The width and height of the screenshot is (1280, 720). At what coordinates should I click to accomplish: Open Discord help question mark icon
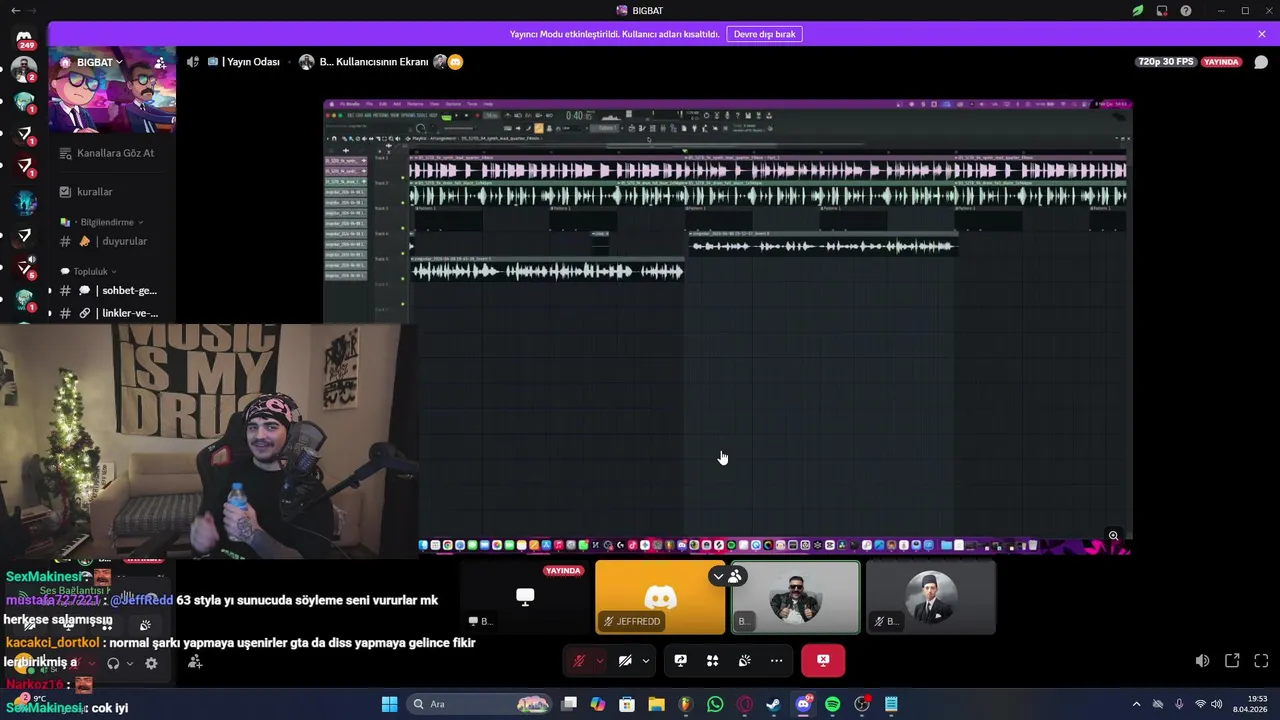point(1186,11)
